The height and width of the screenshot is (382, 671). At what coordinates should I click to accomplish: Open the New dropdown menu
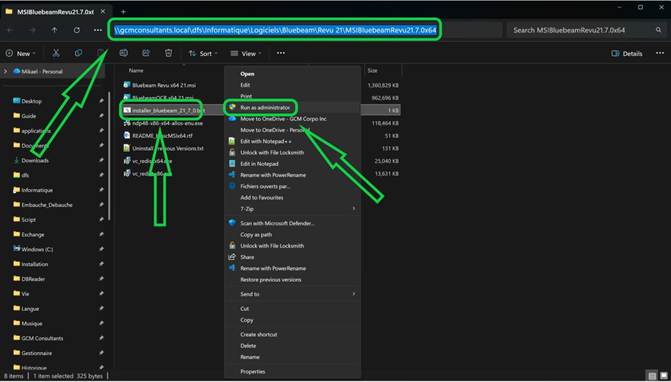coord(21,53)
